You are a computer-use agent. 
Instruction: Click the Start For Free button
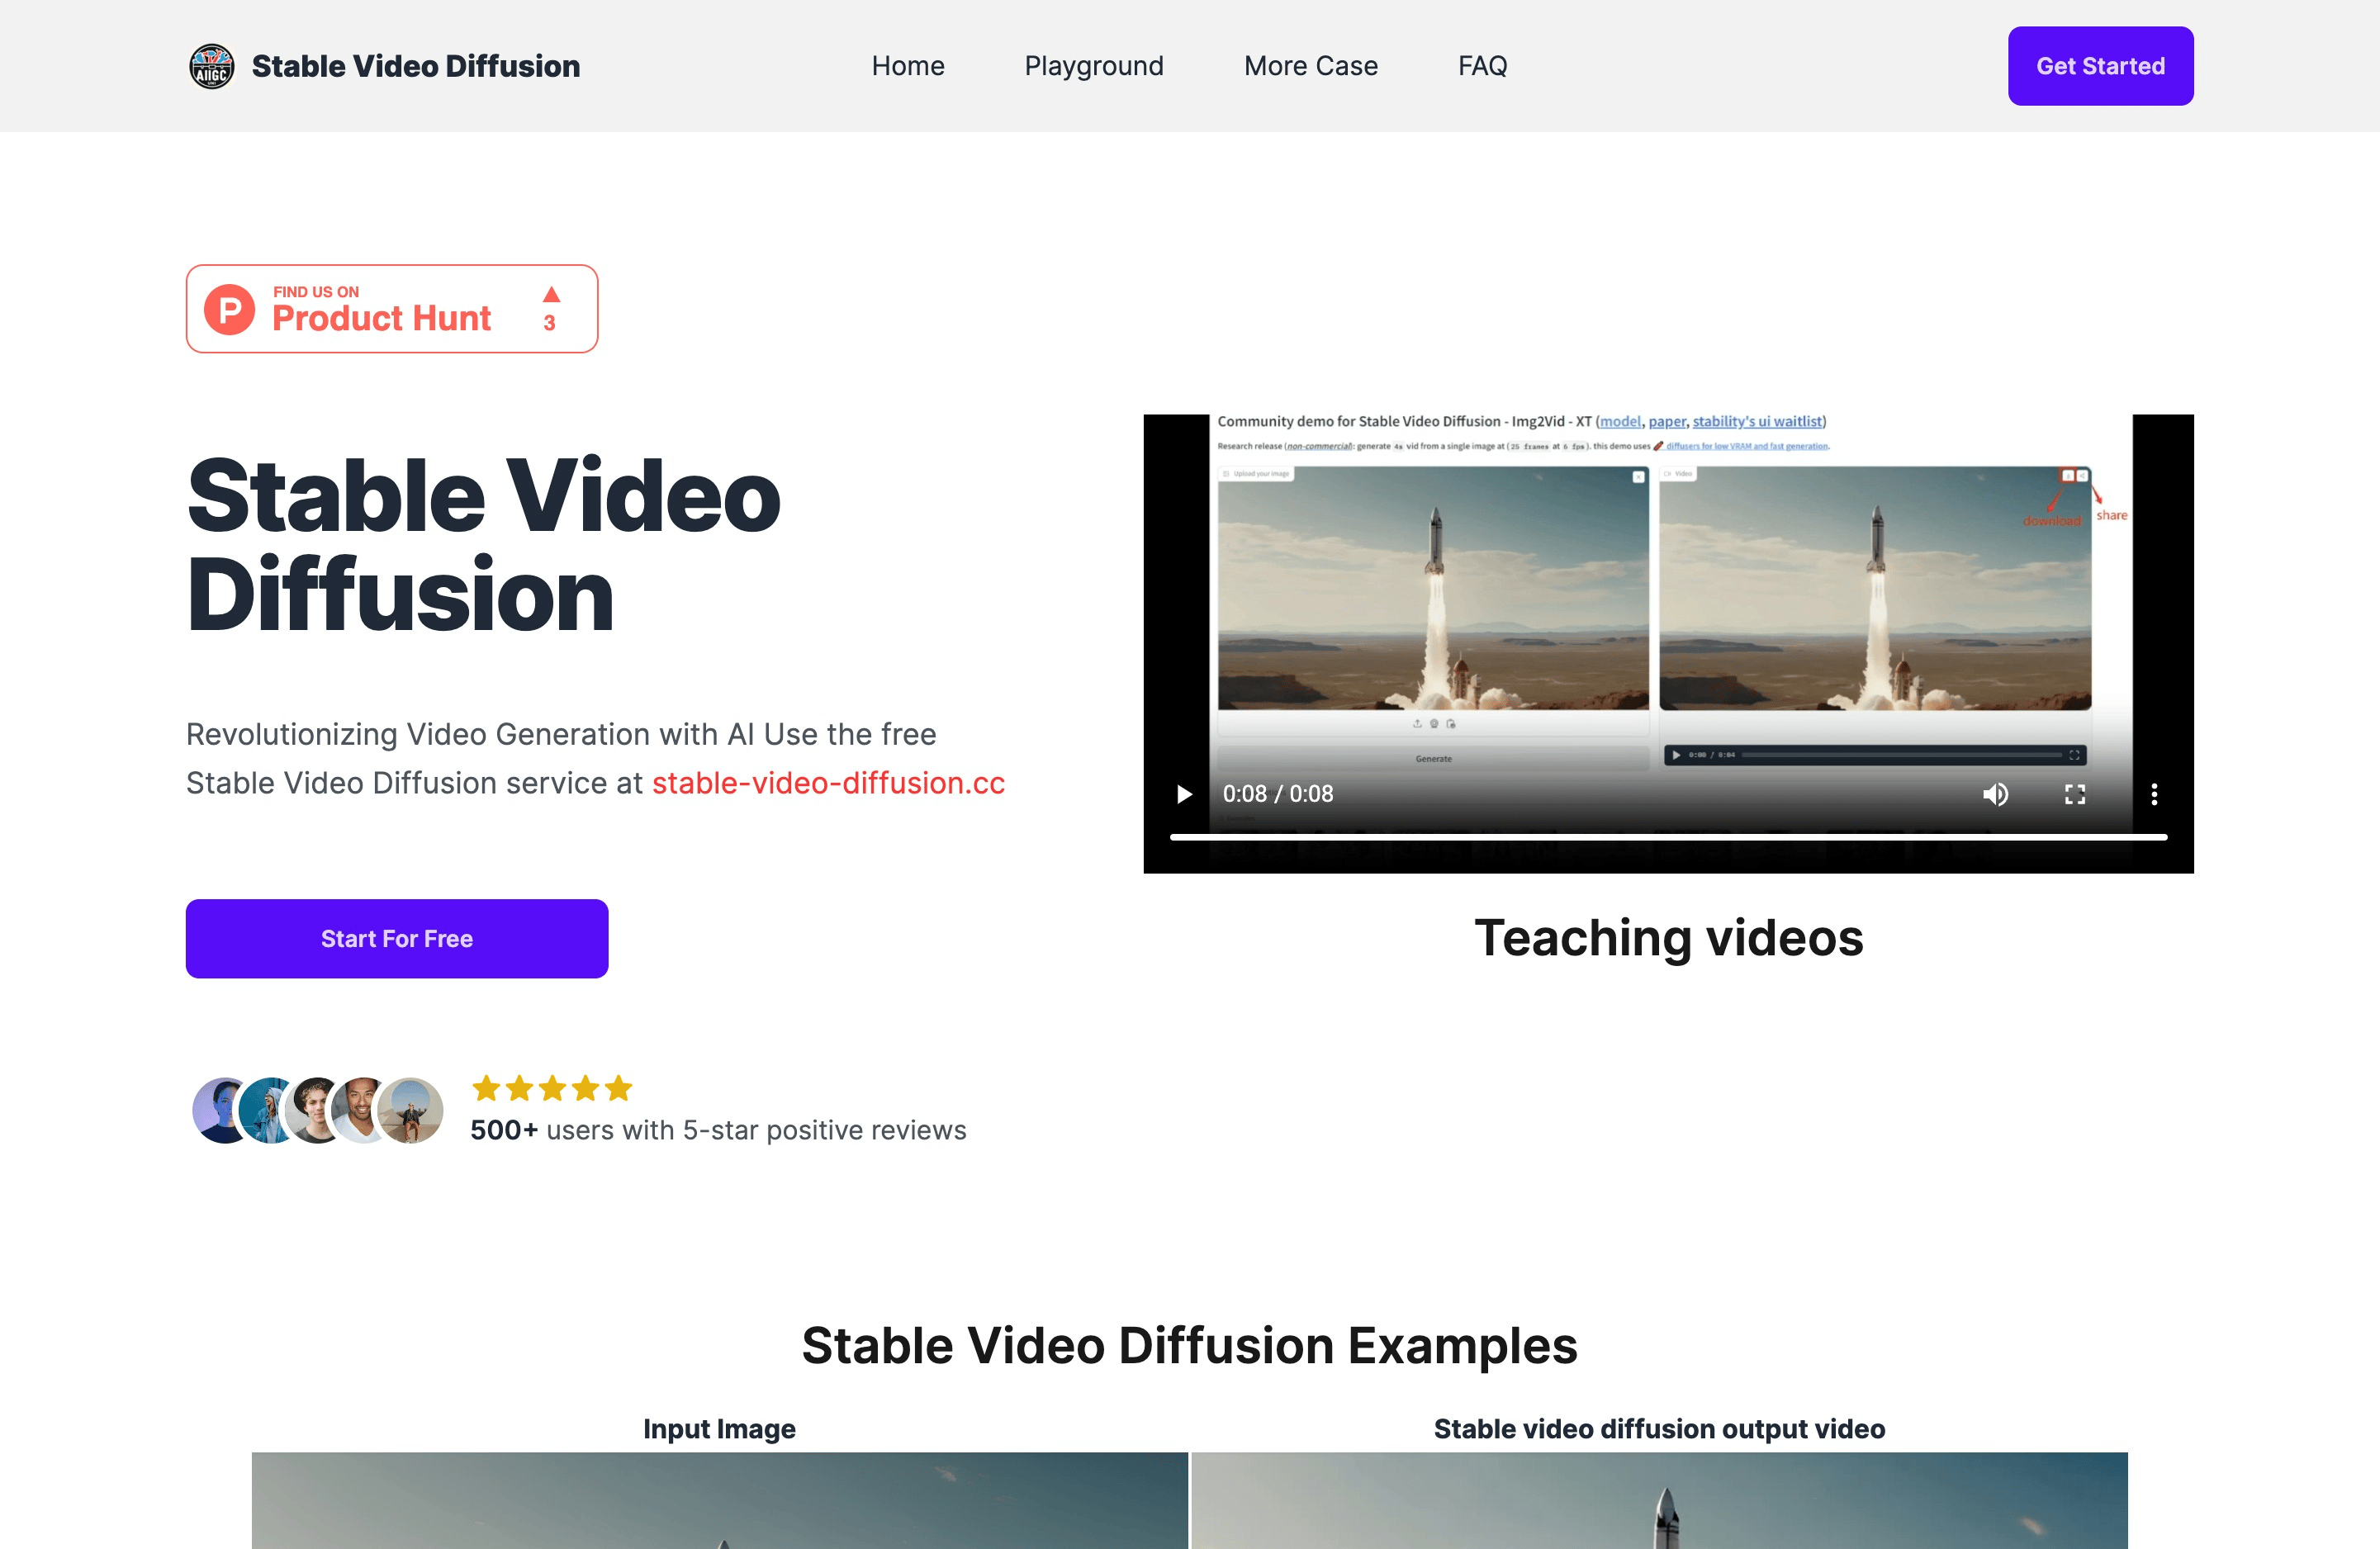pos(397,939)
